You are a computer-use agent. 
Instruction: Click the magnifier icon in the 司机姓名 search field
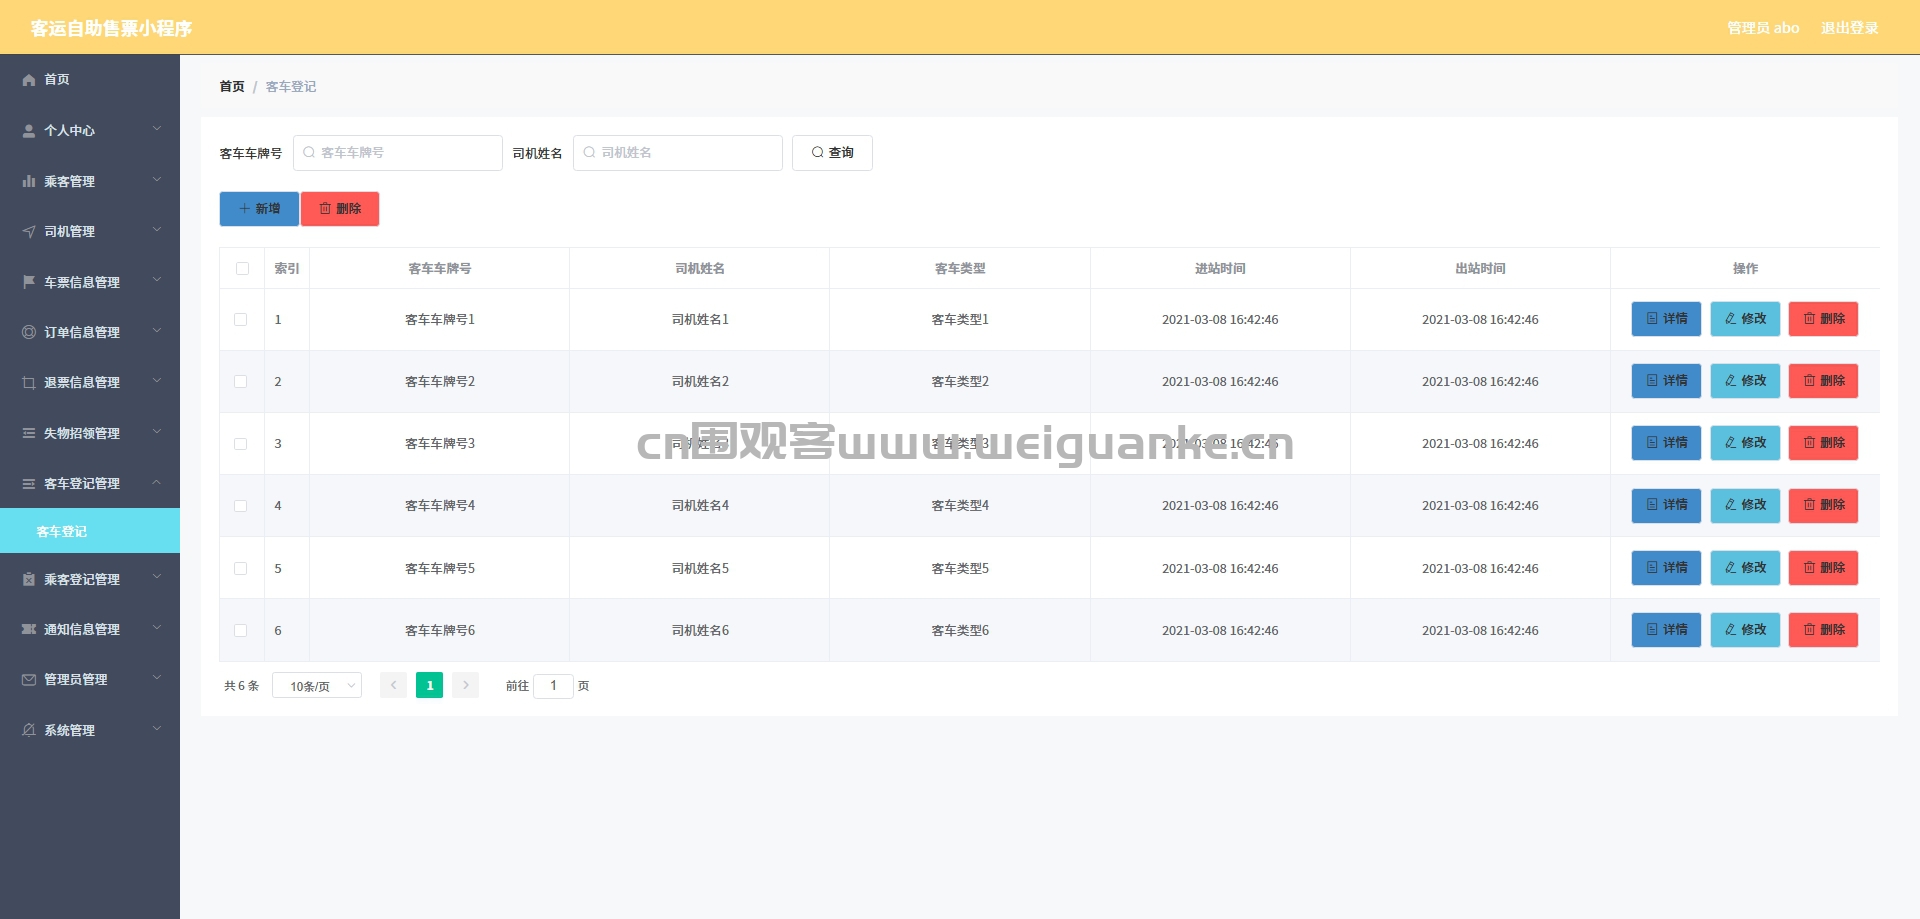(x=589, y=152)
